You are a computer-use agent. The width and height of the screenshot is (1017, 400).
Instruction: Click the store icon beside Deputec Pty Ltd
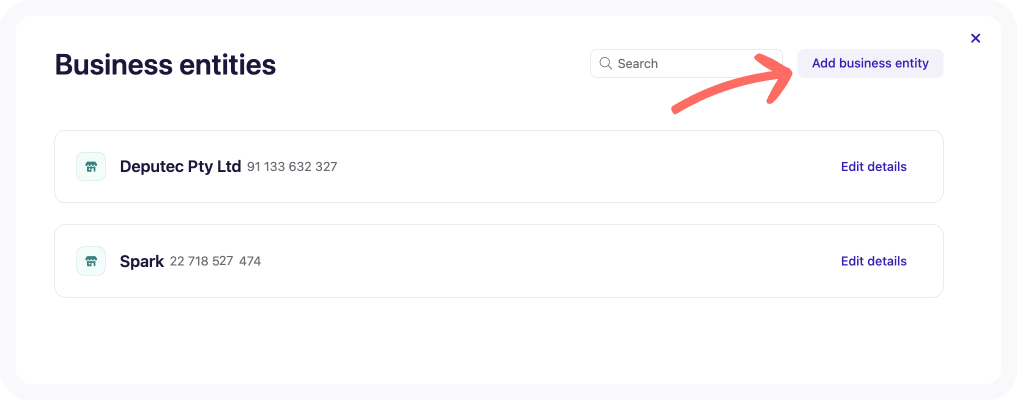91,167
